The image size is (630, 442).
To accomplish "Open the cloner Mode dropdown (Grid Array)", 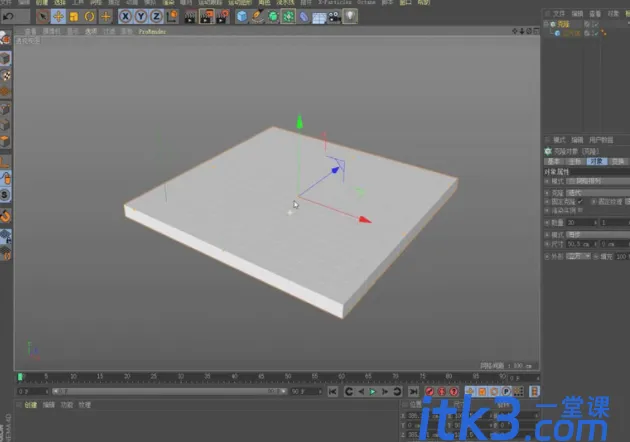I will point(598,182).
